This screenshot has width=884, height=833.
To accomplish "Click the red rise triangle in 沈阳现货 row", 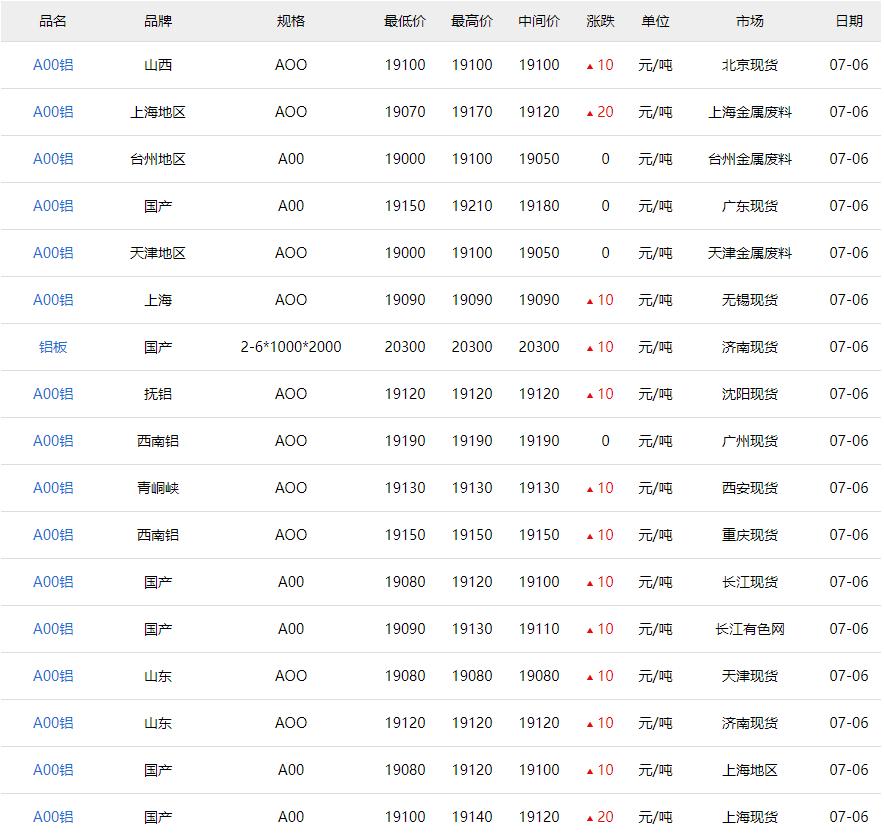I will tap(590, 395).
